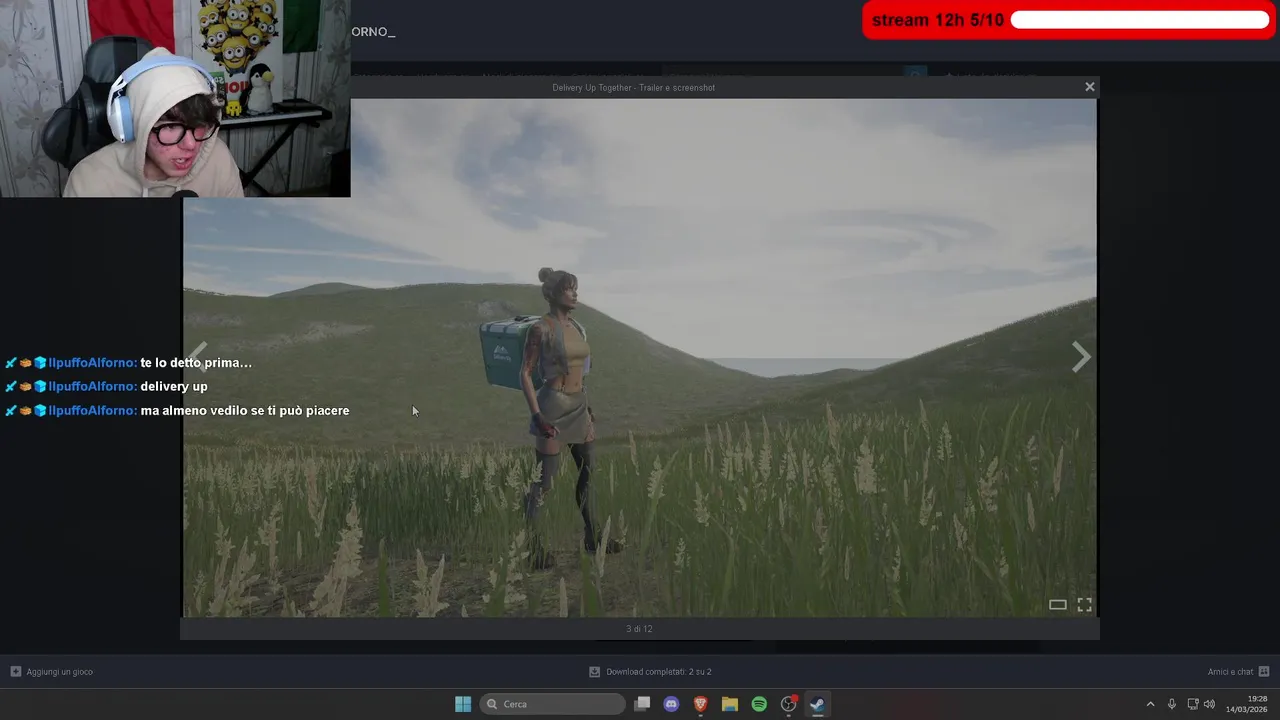Expand hidden system tray icons chevron

[x=1150, y=704]
